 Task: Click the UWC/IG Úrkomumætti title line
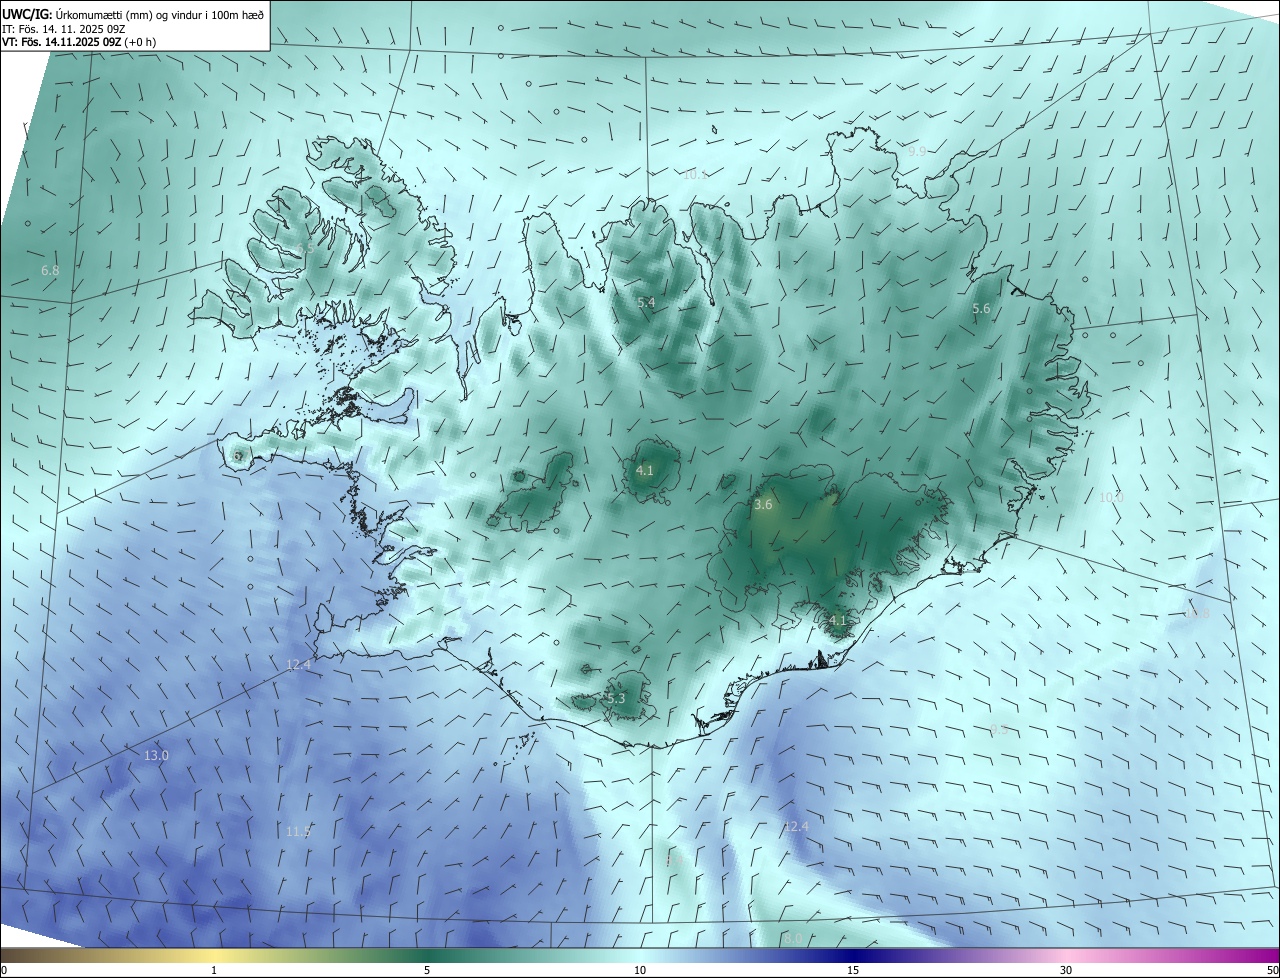coord(133,14)
